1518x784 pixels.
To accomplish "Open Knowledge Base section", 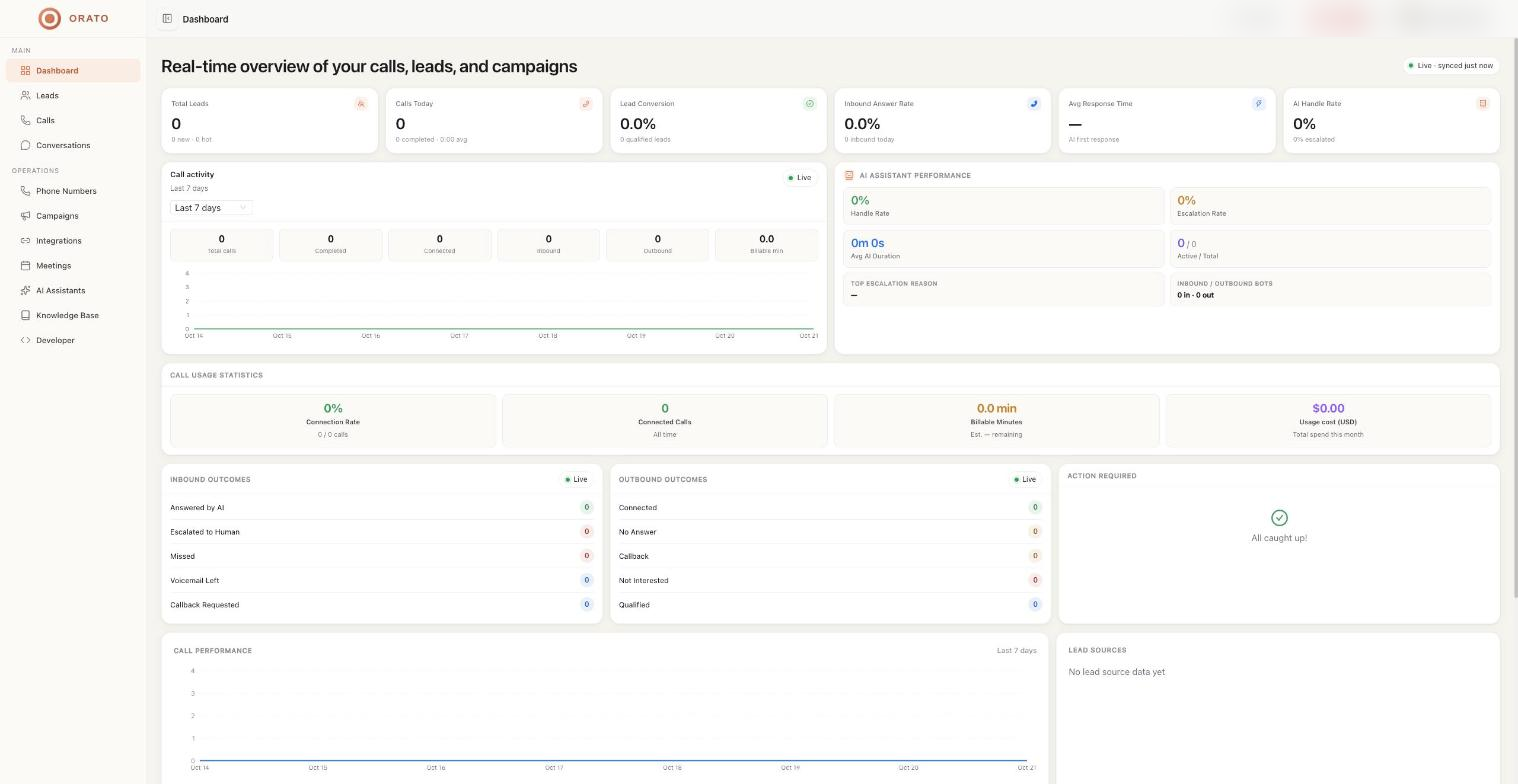I will tap(73, 315).
